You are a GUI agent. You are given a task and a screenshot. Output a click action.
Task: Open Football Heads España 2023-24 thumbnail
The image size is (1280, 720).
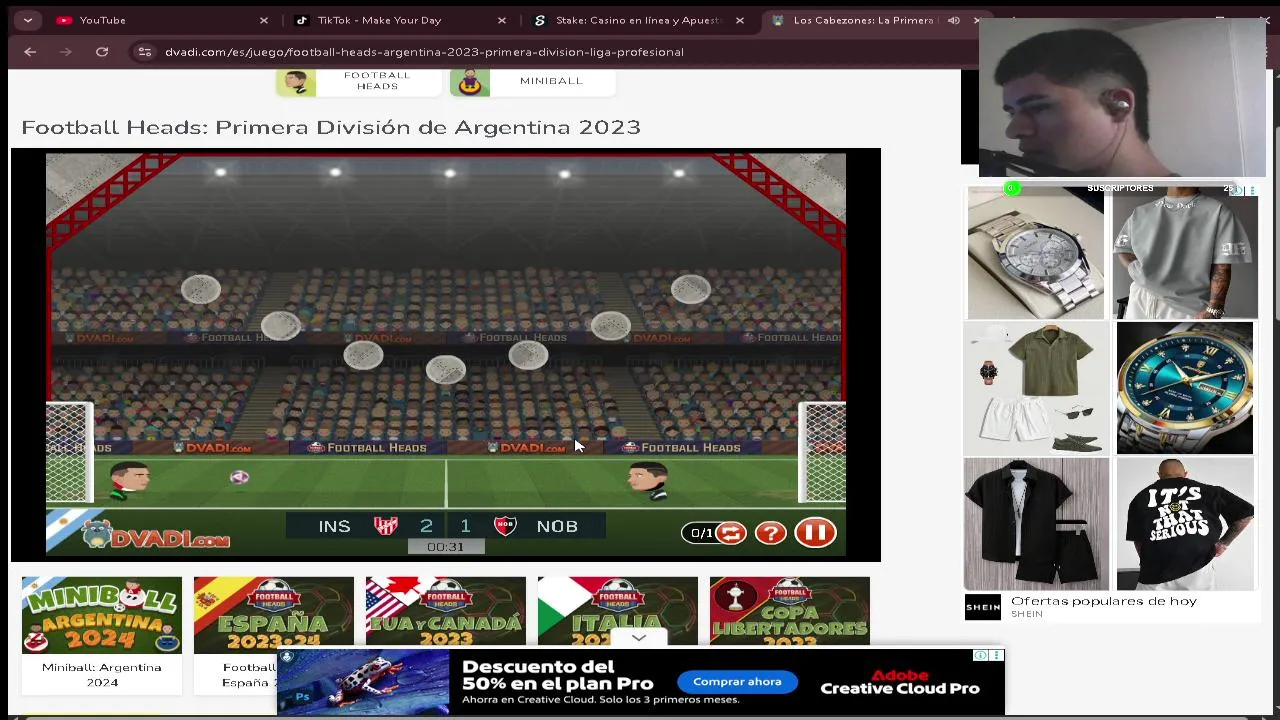coord(273,614)
